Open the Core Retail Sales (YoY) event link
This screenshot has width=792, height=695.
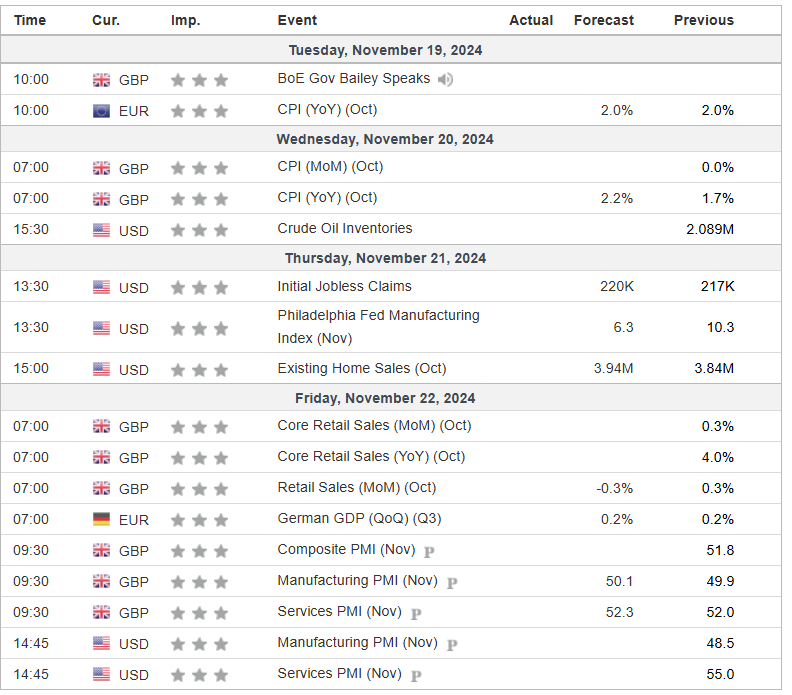[x=371, y=456]
